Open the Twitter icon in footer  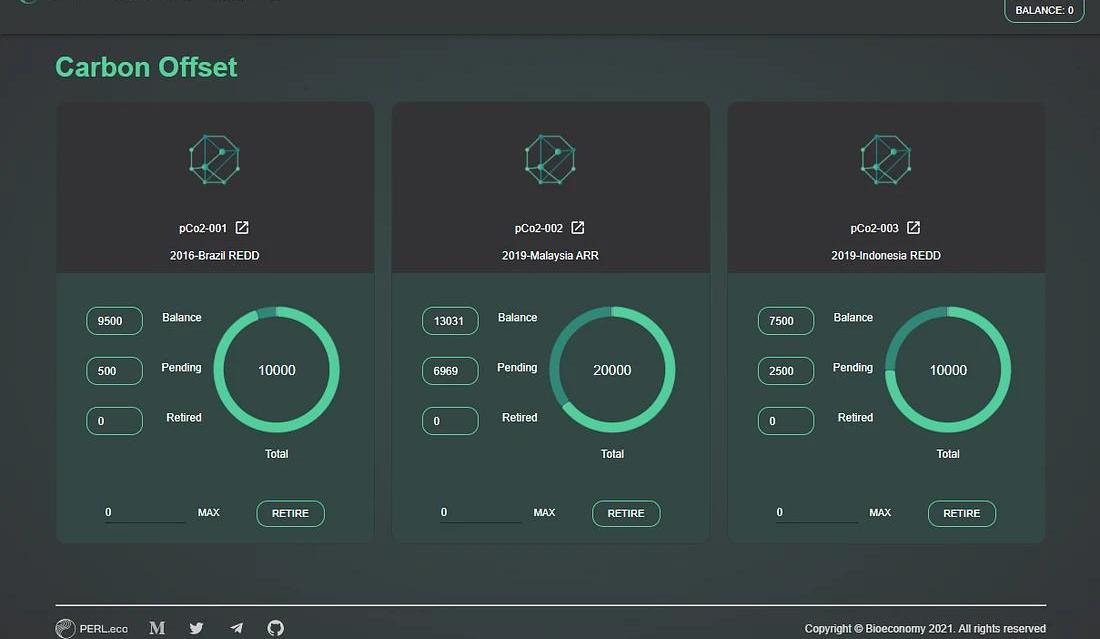(x=196, y=628)
